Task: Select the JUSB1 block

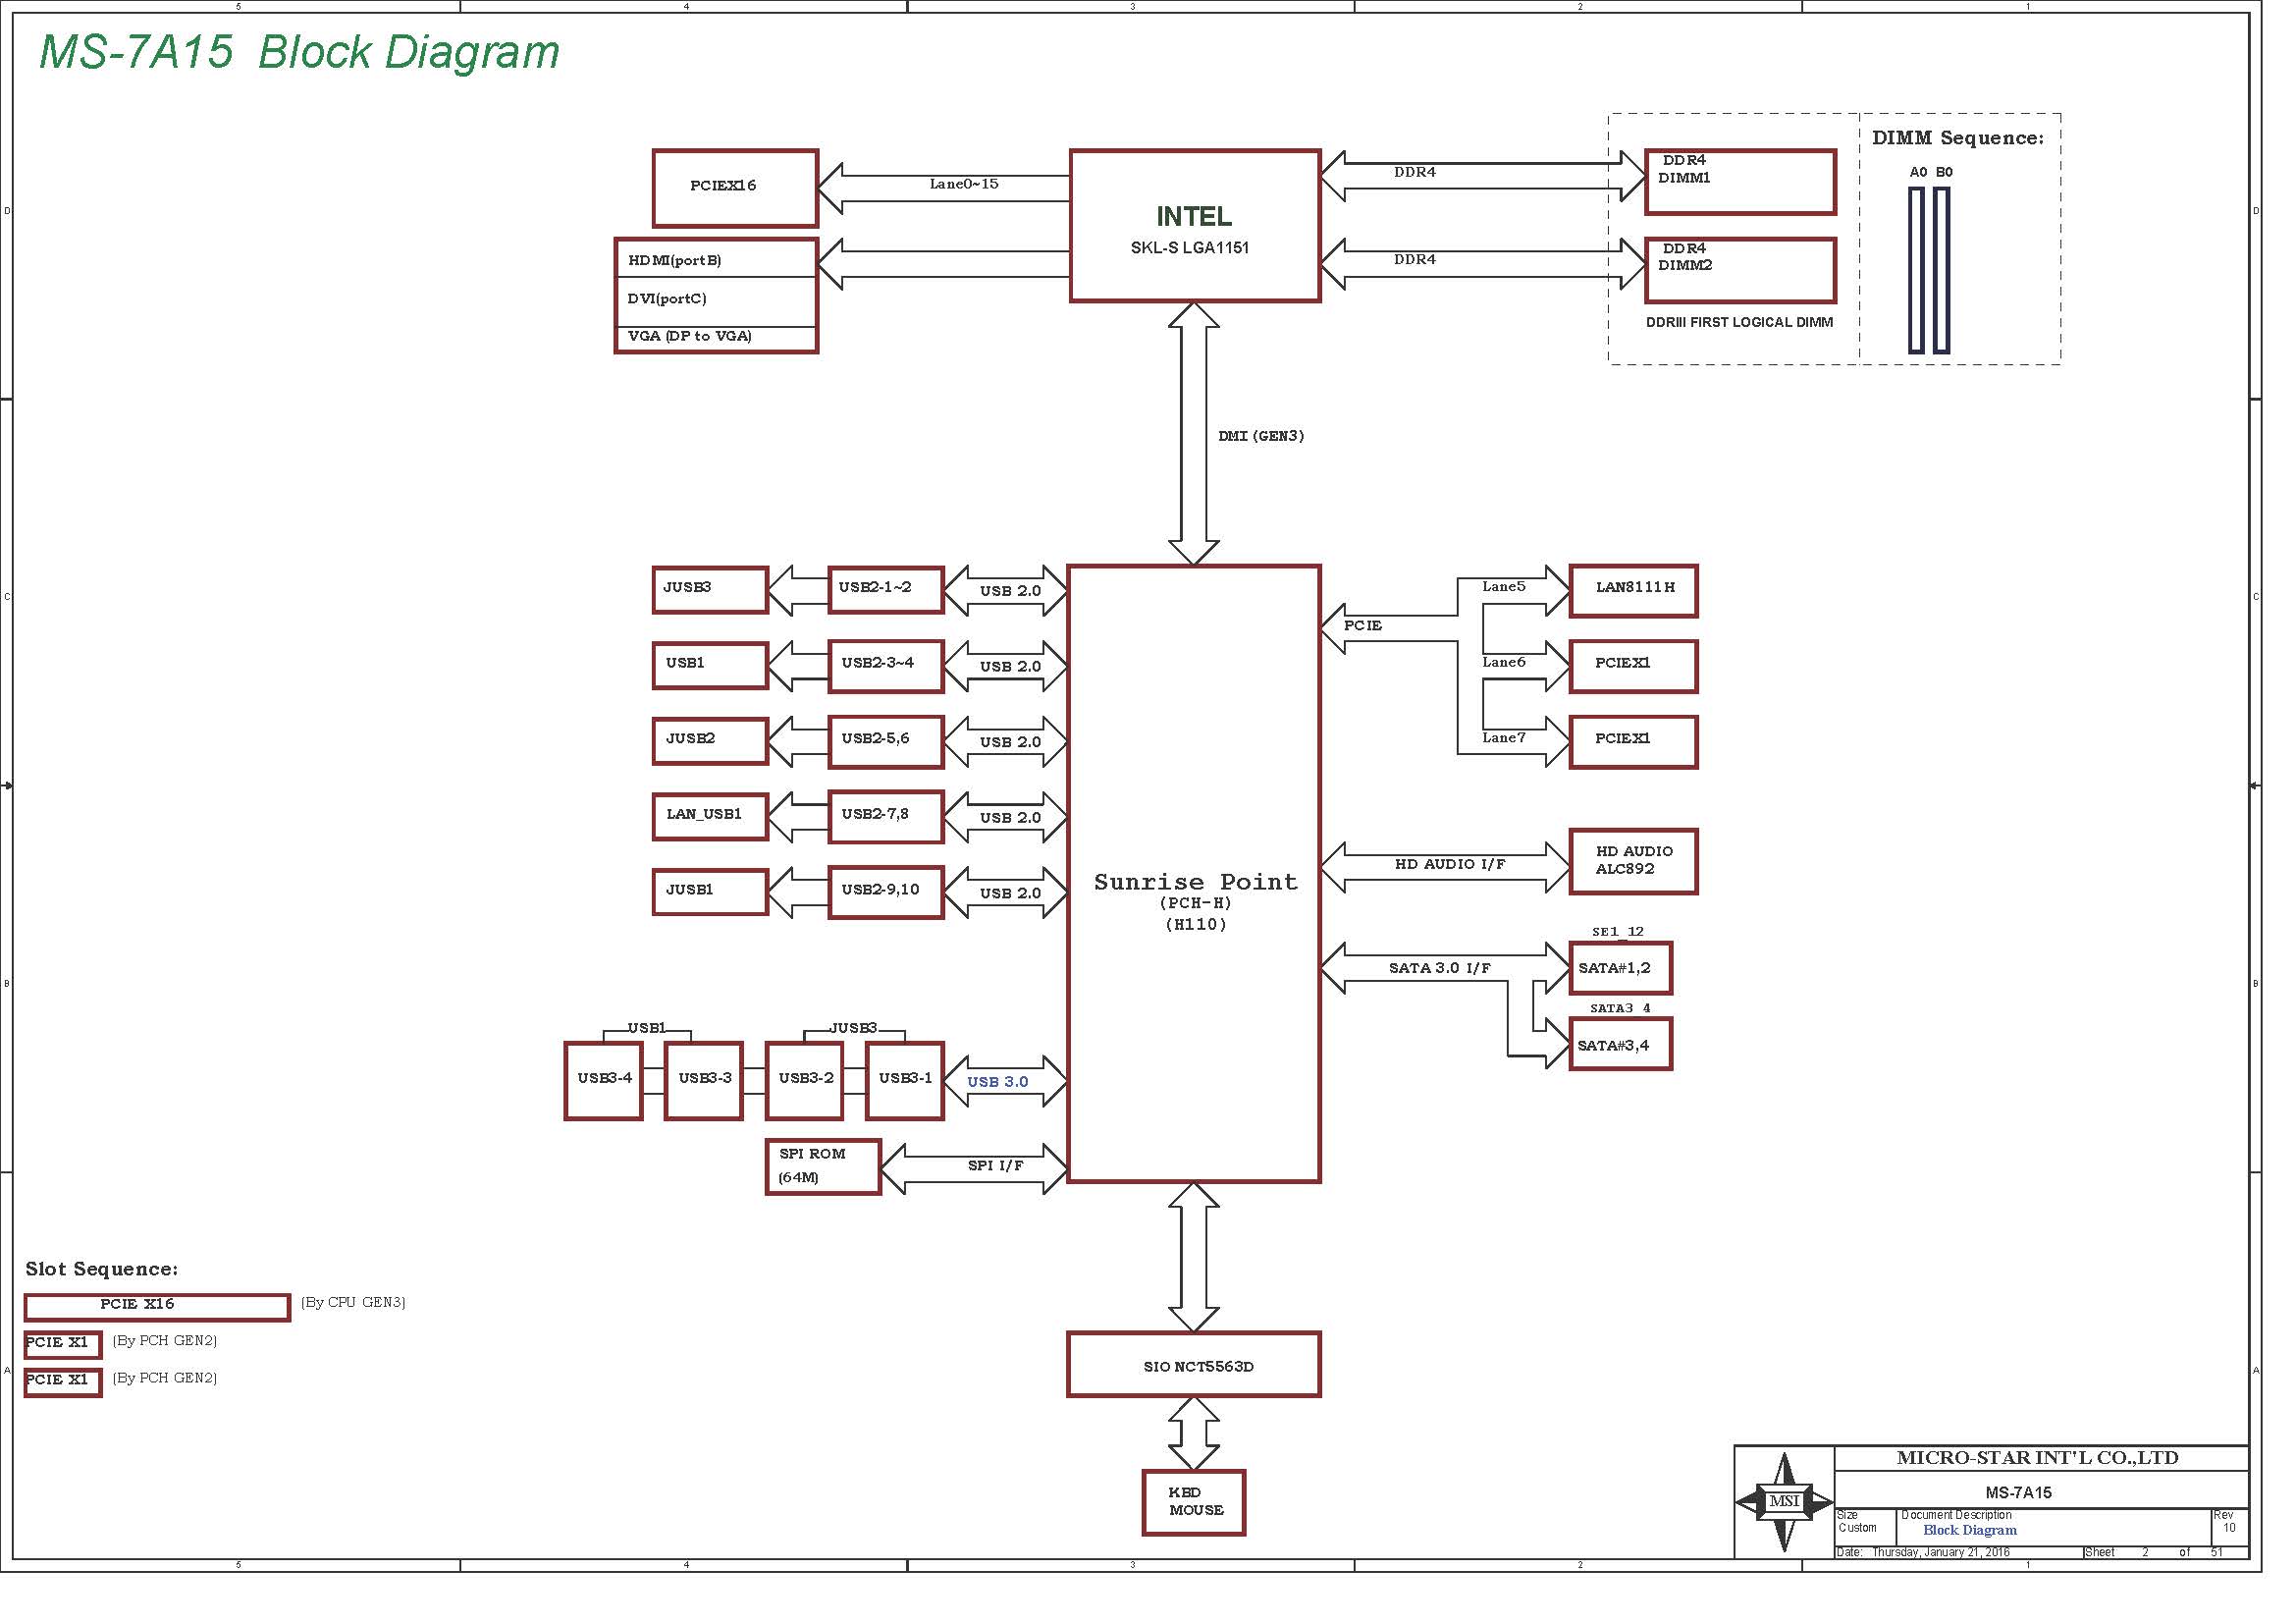Action: tap(710, 891)
